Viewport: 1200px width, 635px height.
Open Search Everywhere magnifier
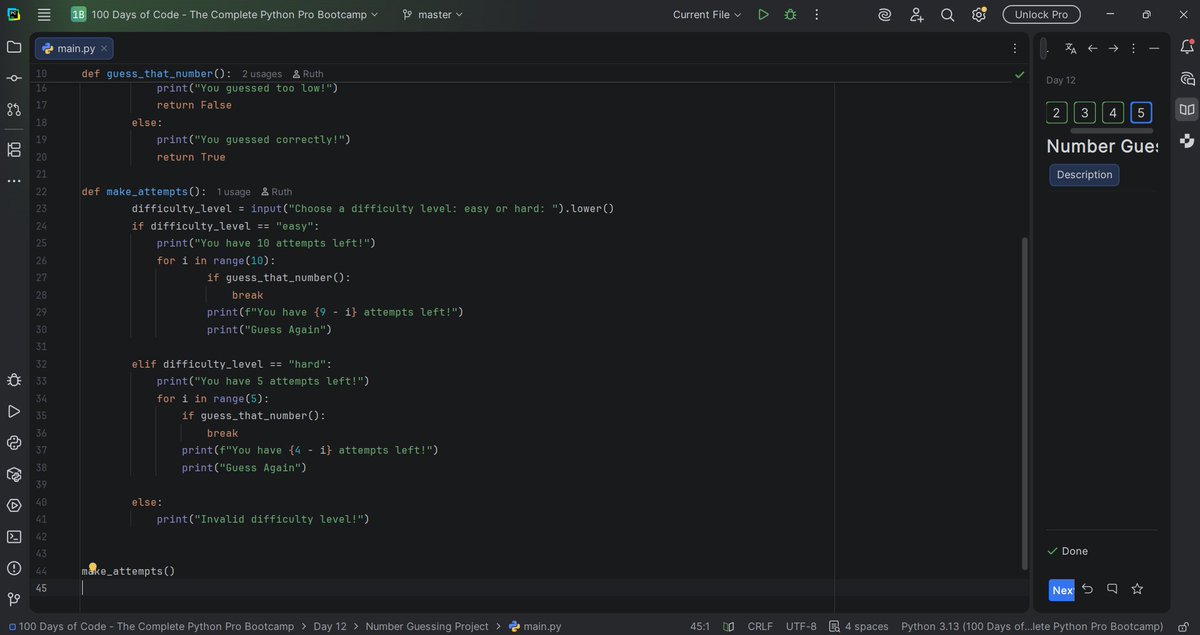(948, 15)
